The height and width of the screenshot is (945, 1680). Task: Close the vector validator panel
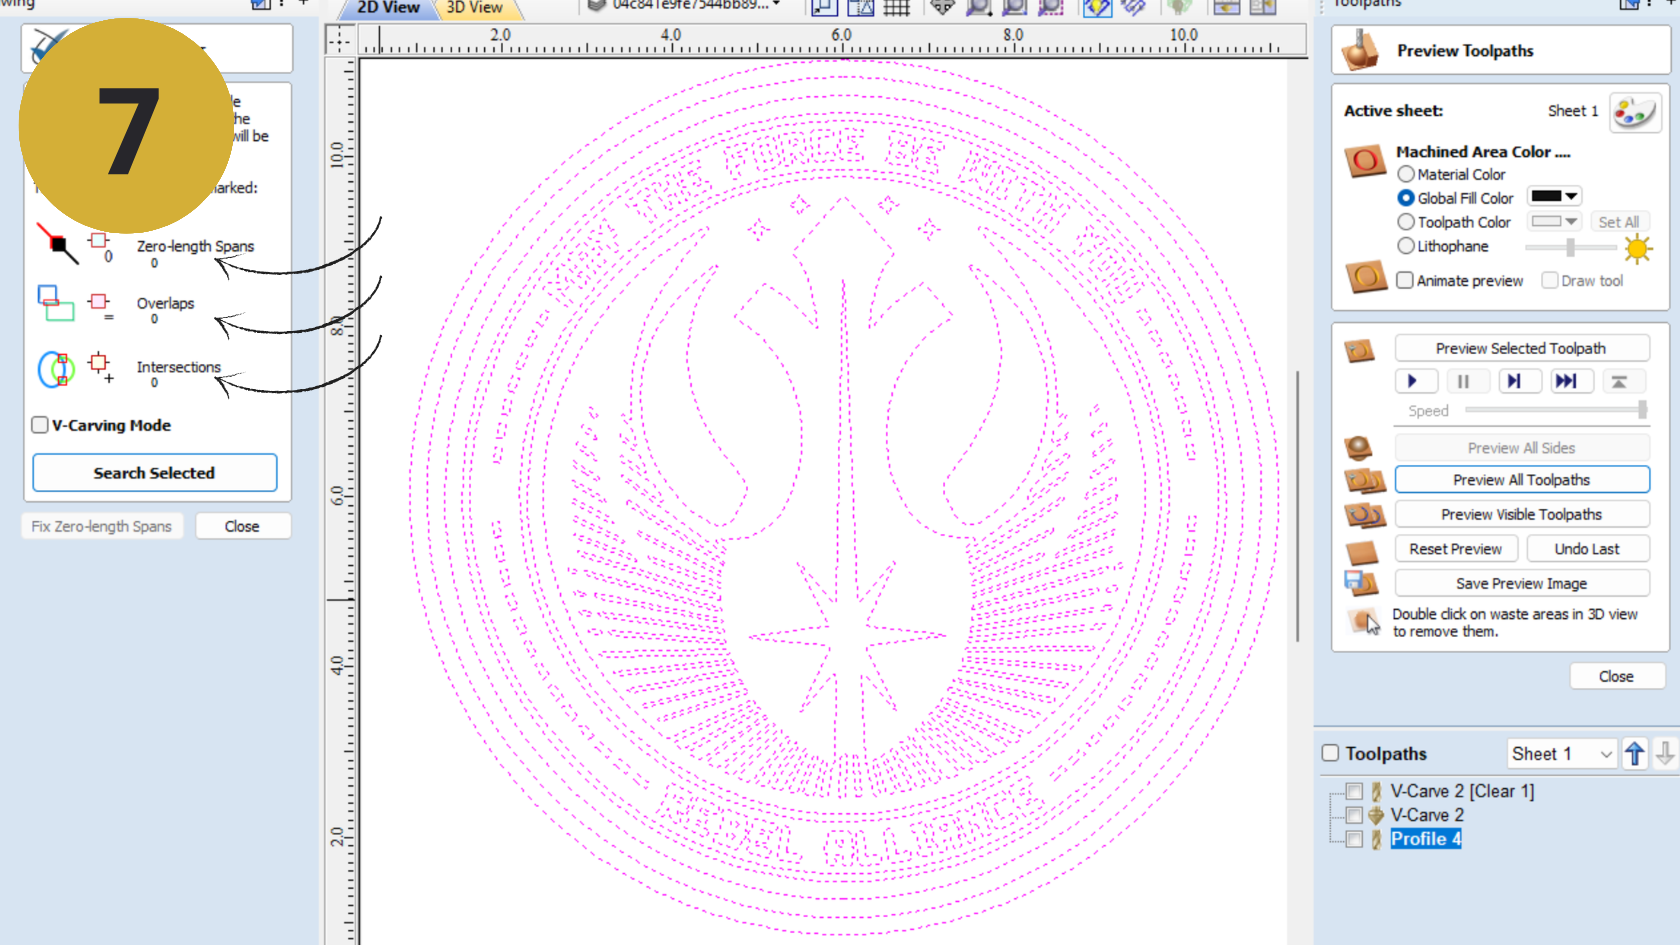pyautogui.click(x=243, y=526)
